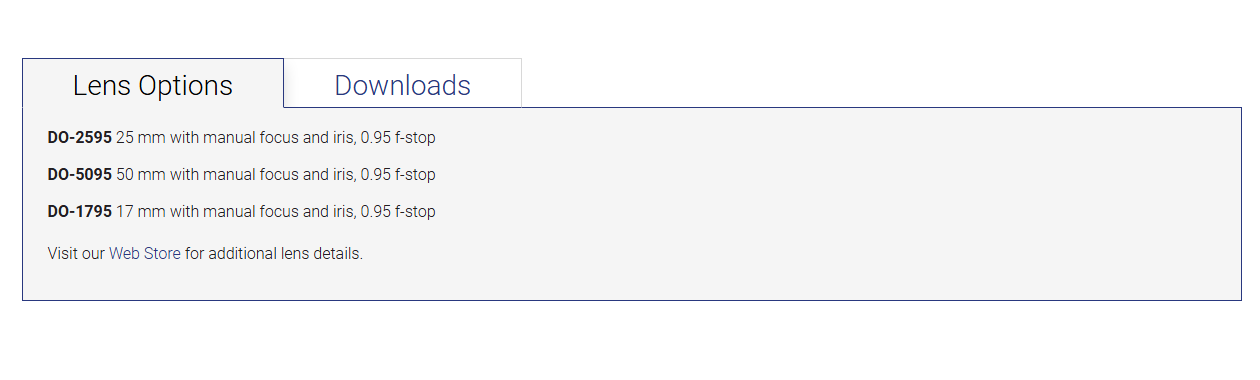Click the DO-2595 model number
1260x380 pixels.
tap(80, 138)
